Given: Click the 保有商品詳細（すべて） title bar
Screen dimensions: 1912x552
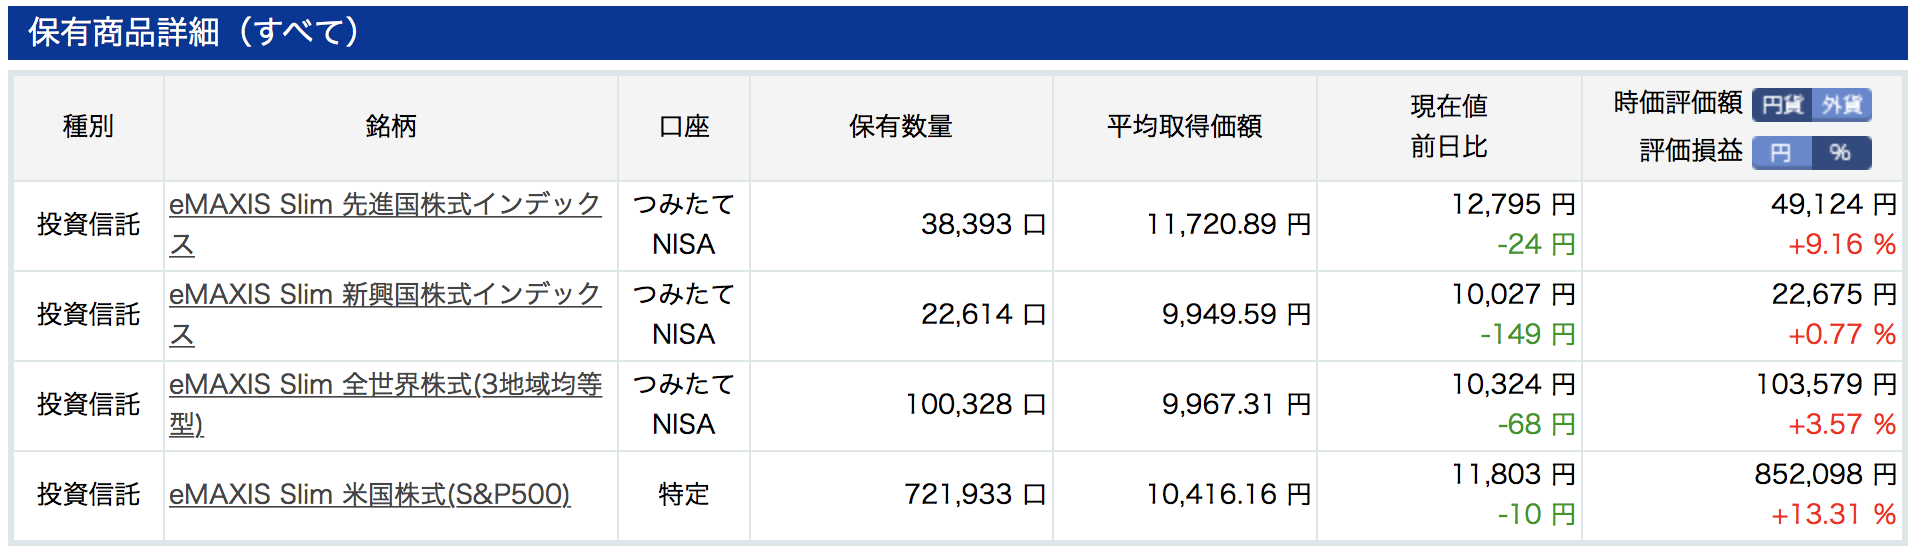Looking at the screenshot, I should coord(956,32).
